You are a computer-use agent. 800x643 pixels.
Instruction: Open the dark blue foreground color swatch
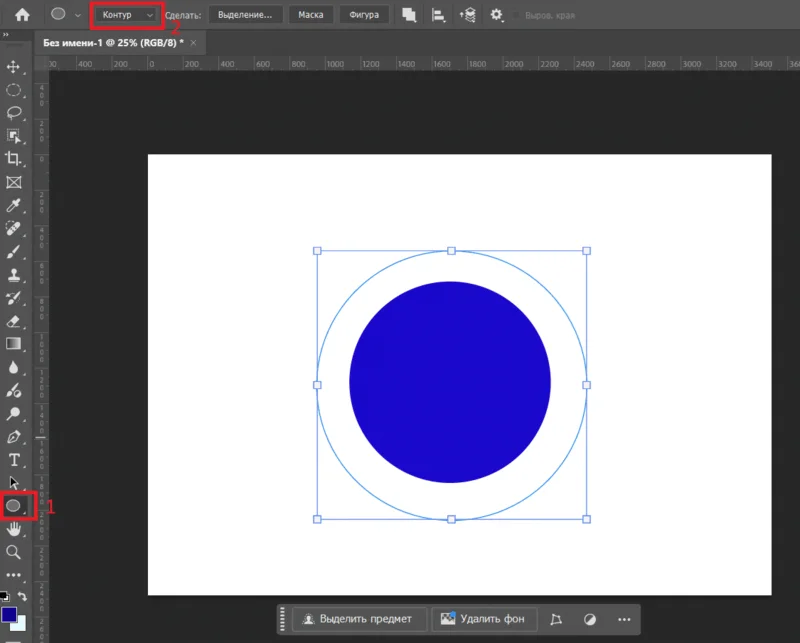(x=9, y=613)
